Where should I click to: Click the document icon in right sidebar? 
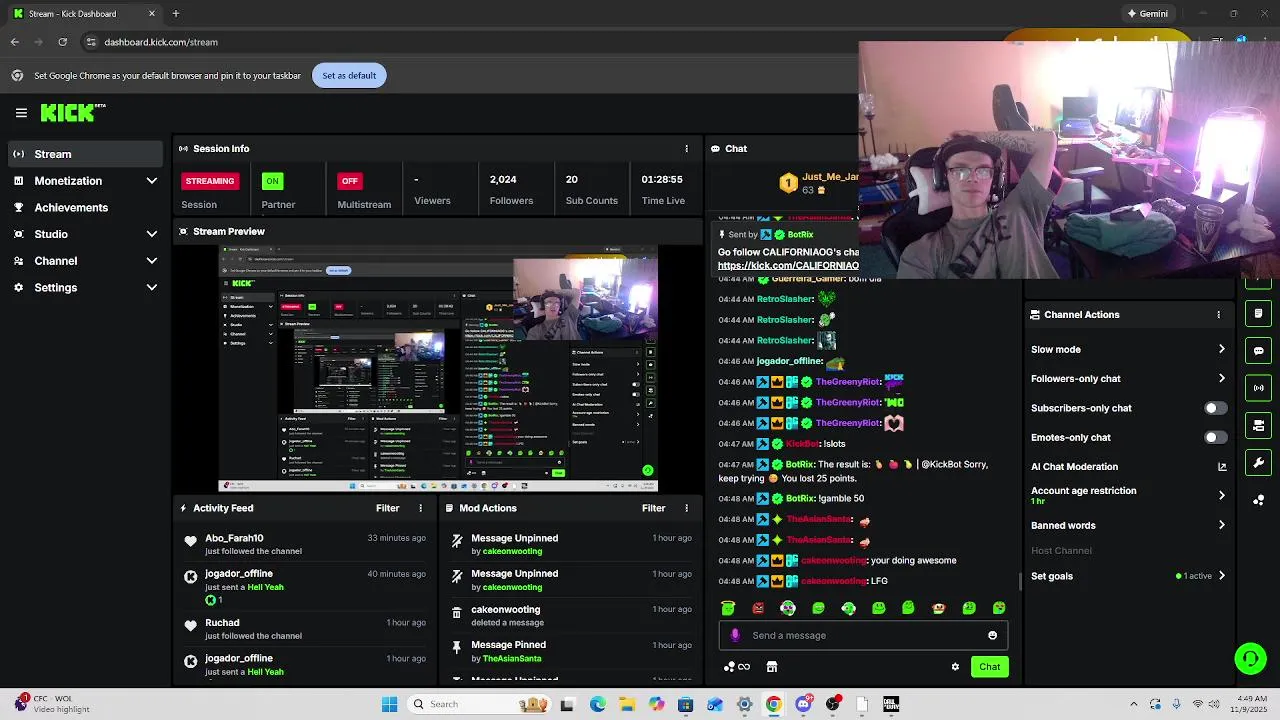[x=1258, y=314]
